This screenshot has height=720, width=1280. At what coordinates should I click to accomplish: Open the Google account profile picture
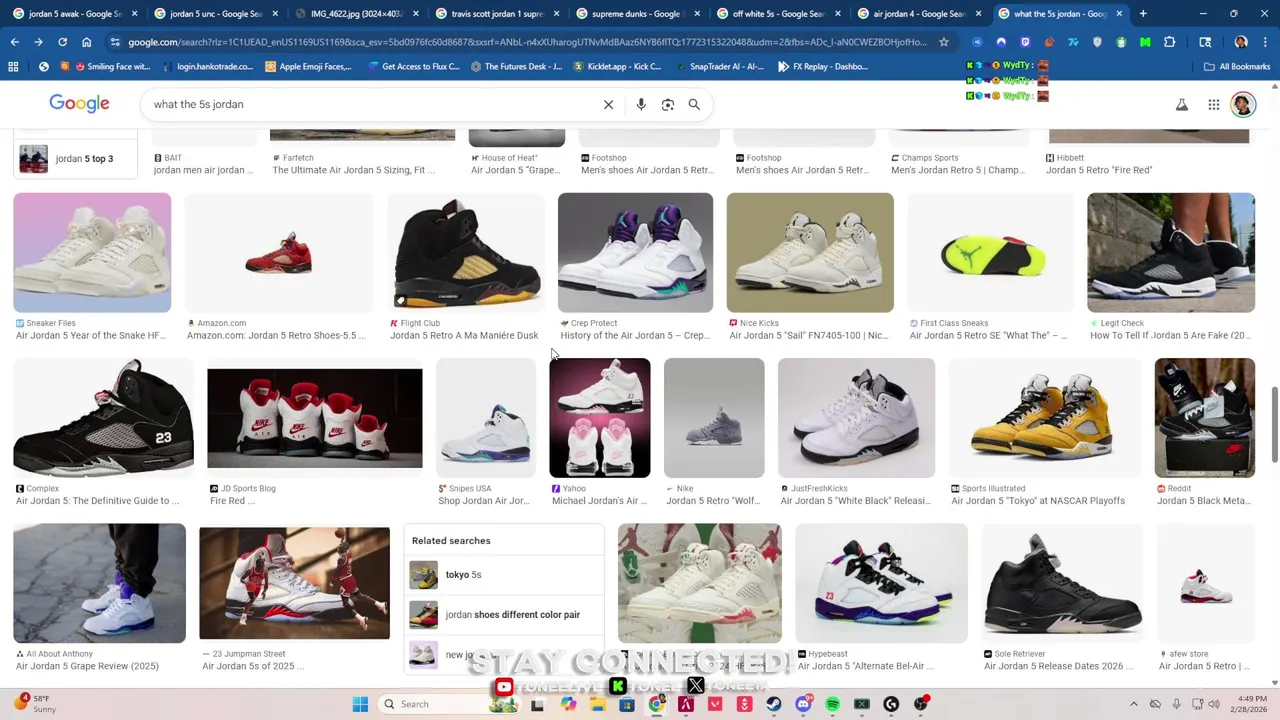click(1243, 104)
